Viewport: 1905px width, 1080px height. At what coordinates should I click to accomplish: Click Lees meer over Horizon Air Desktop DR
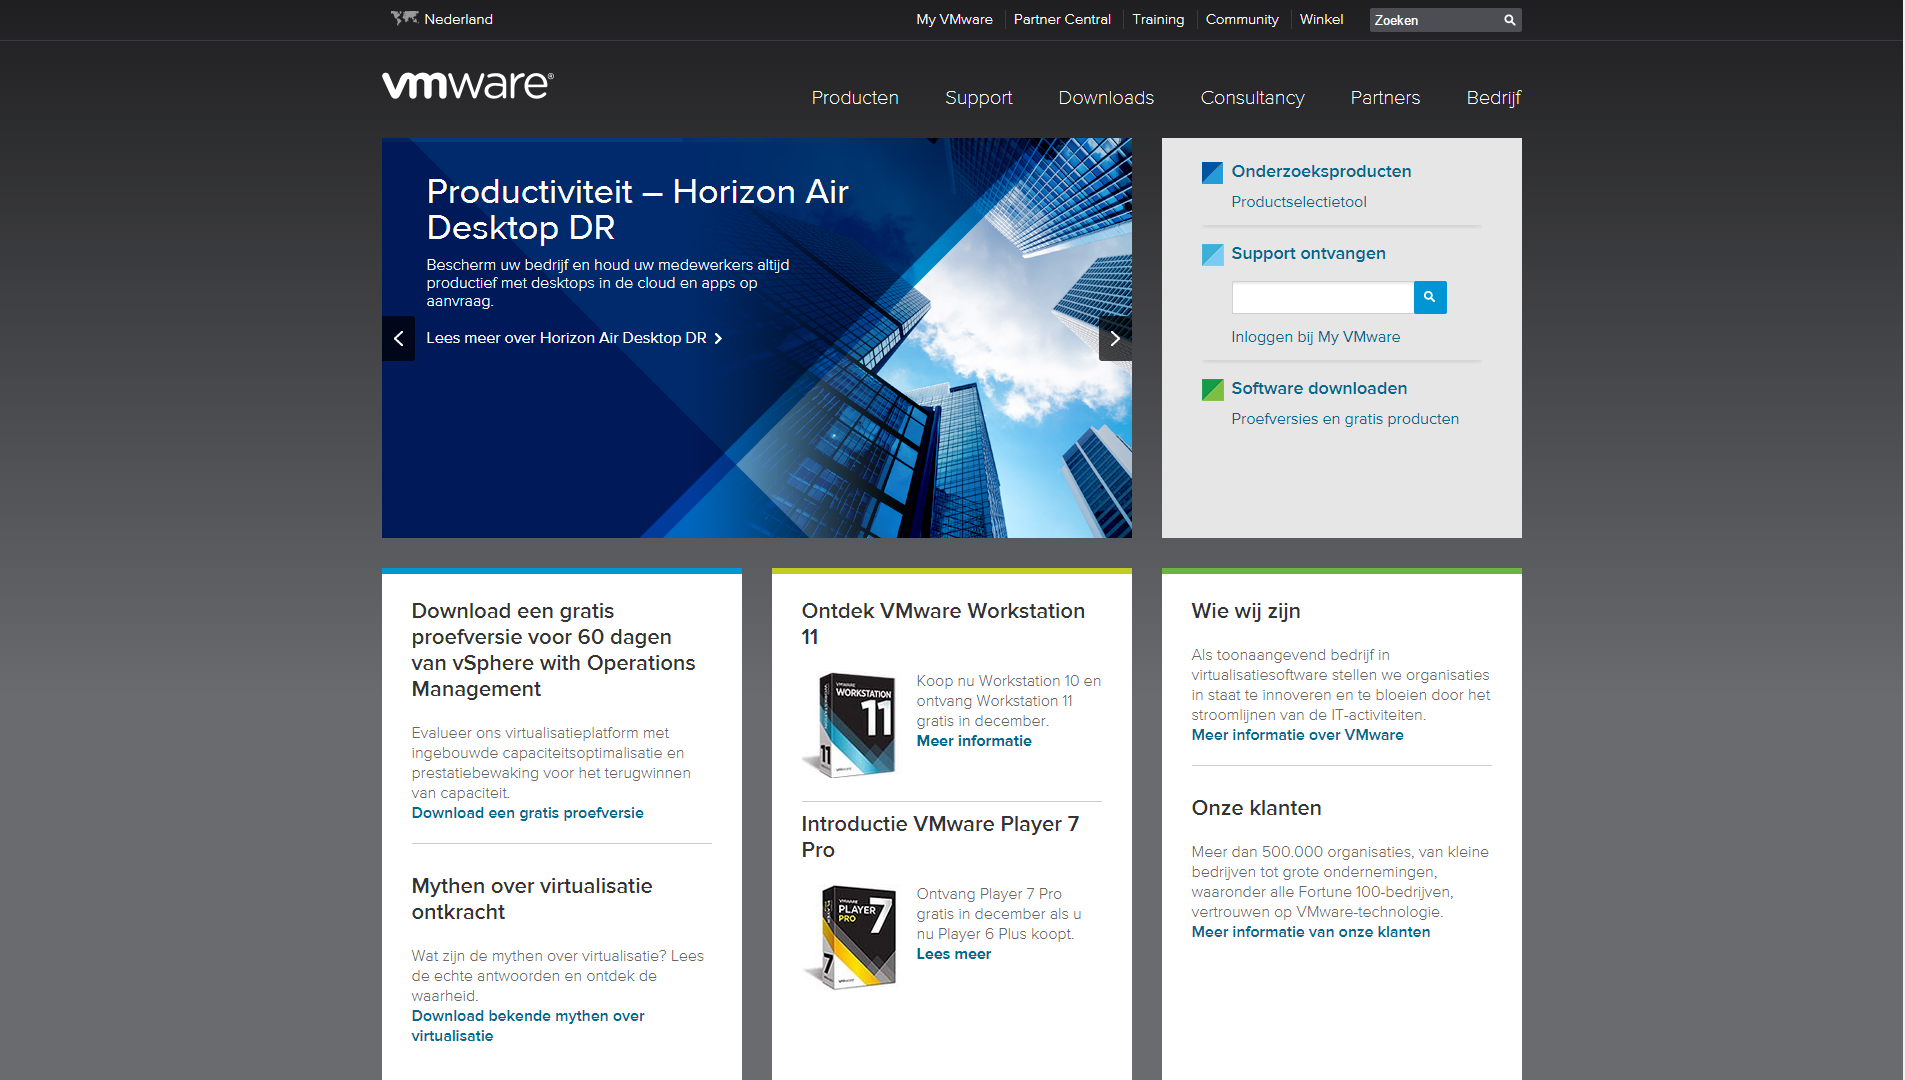pyautogui.click(x=574, y=338)
